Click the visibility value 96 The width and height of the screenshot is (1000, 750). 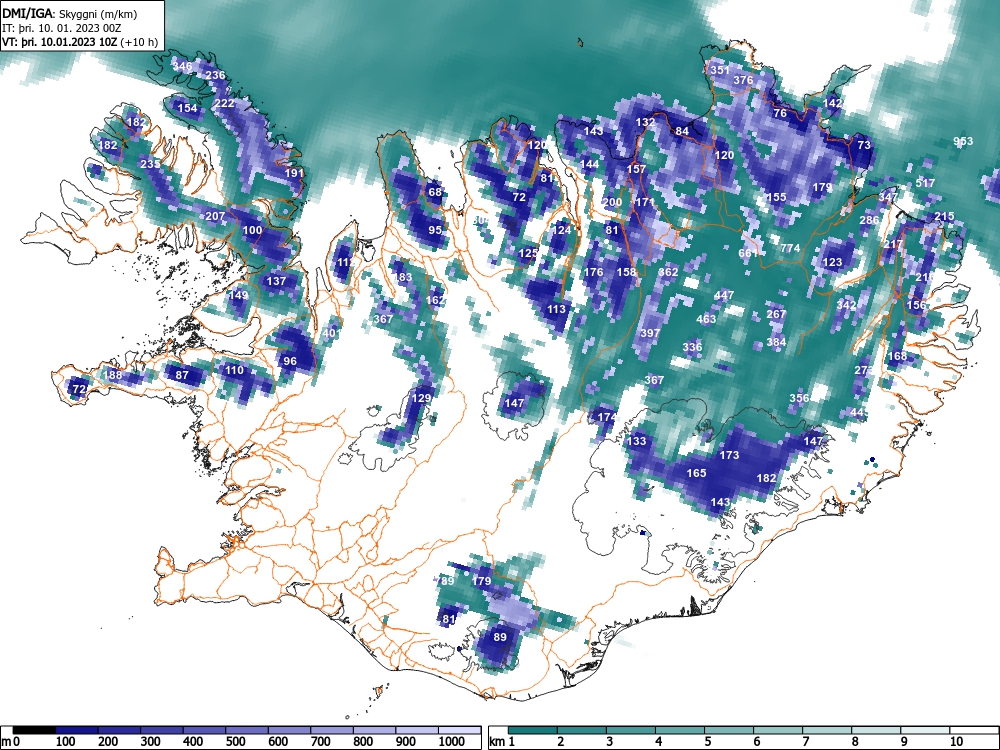(290, 361)
